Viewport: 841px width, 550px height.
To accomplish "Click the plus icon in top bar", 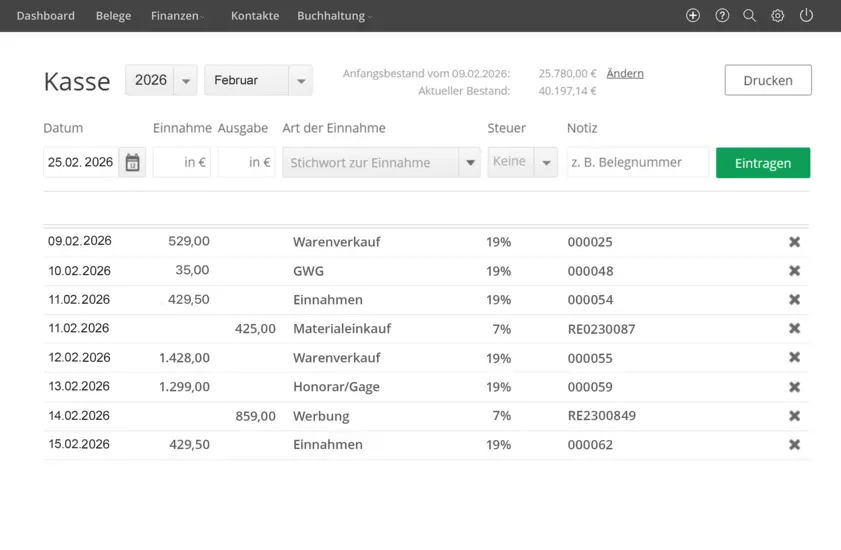I will coord(693,16).
